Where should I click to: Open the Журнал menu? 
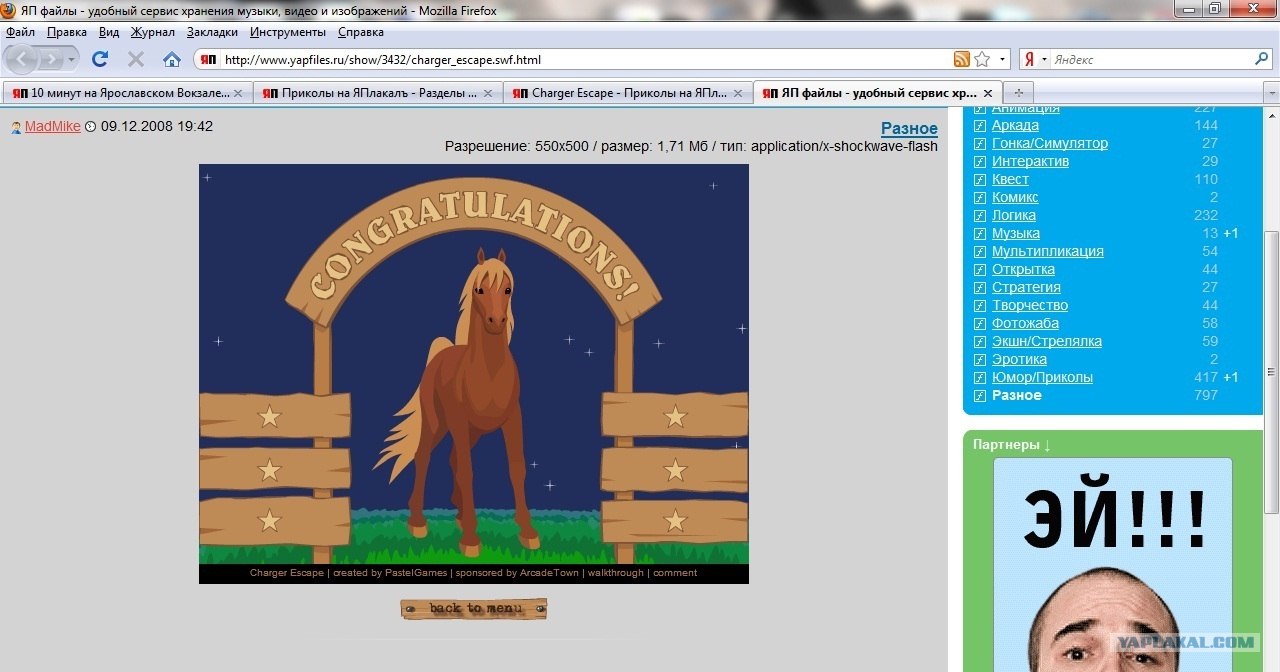coord(153,32)
